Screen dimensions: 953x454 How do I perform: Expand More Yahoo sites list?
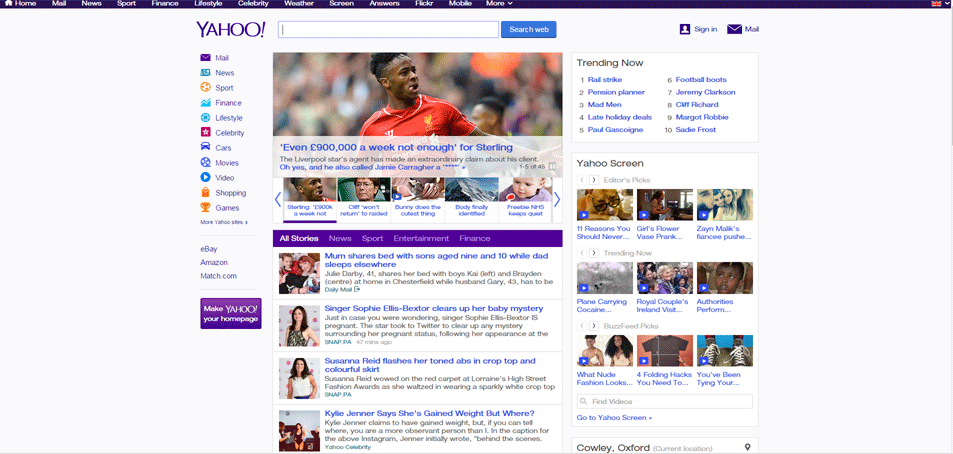224,222
